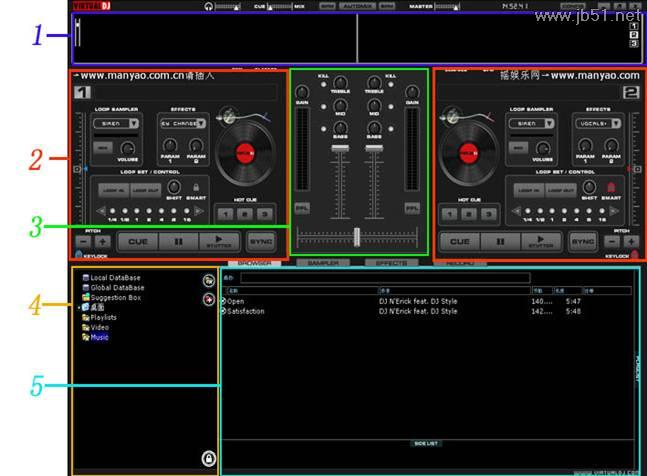Click the right channel TREBLE knob in mixer
The image size is (647, 476).
click(x=374, y=82)
